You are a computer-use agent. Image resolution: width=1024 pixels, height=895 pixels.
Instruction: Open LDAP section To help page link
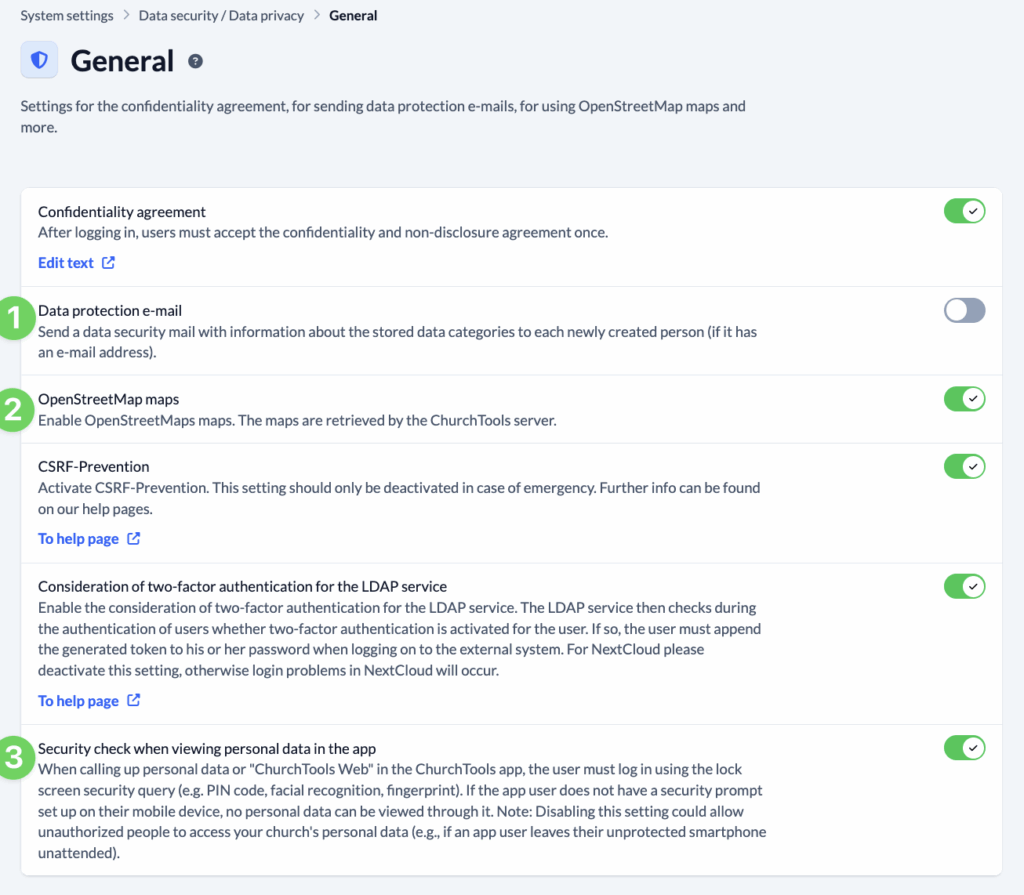pos(78,701)
